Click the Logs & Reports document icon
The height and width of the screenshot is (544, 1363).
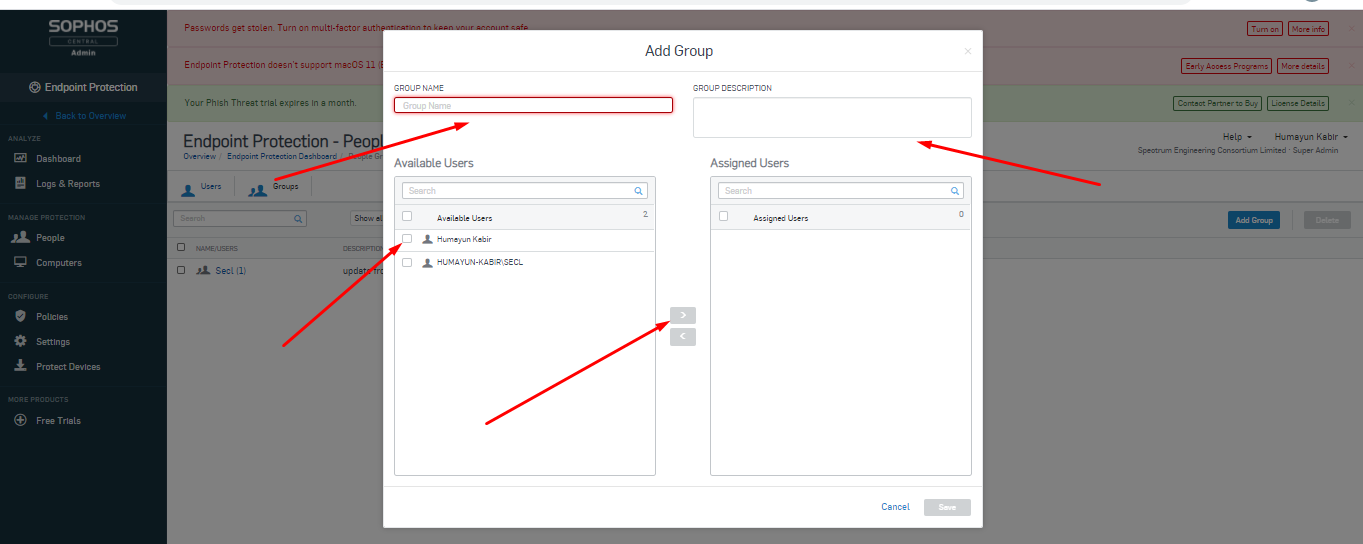[19, 183]
